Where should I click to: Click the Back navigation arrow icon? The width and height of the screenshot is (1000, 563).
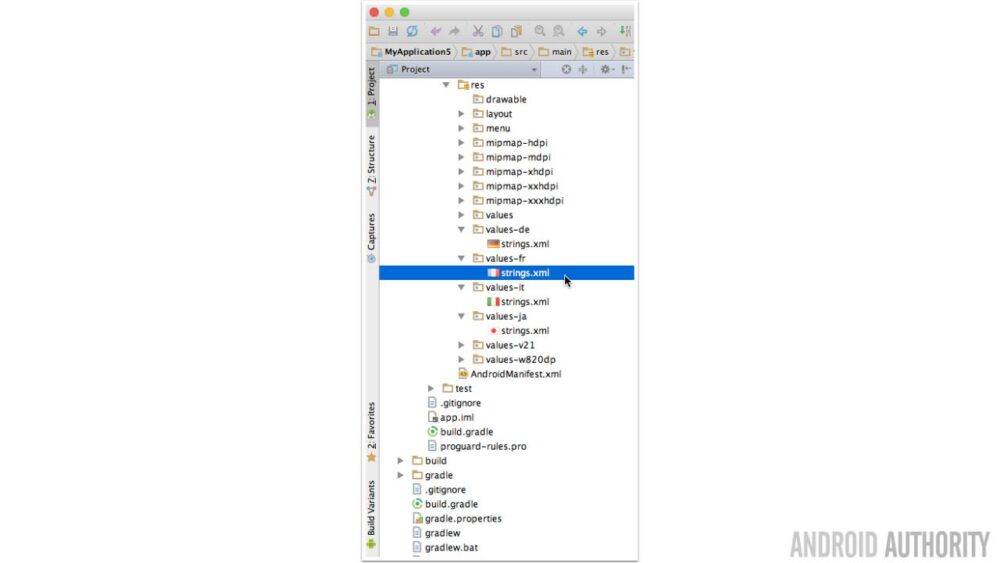(582, 31)
